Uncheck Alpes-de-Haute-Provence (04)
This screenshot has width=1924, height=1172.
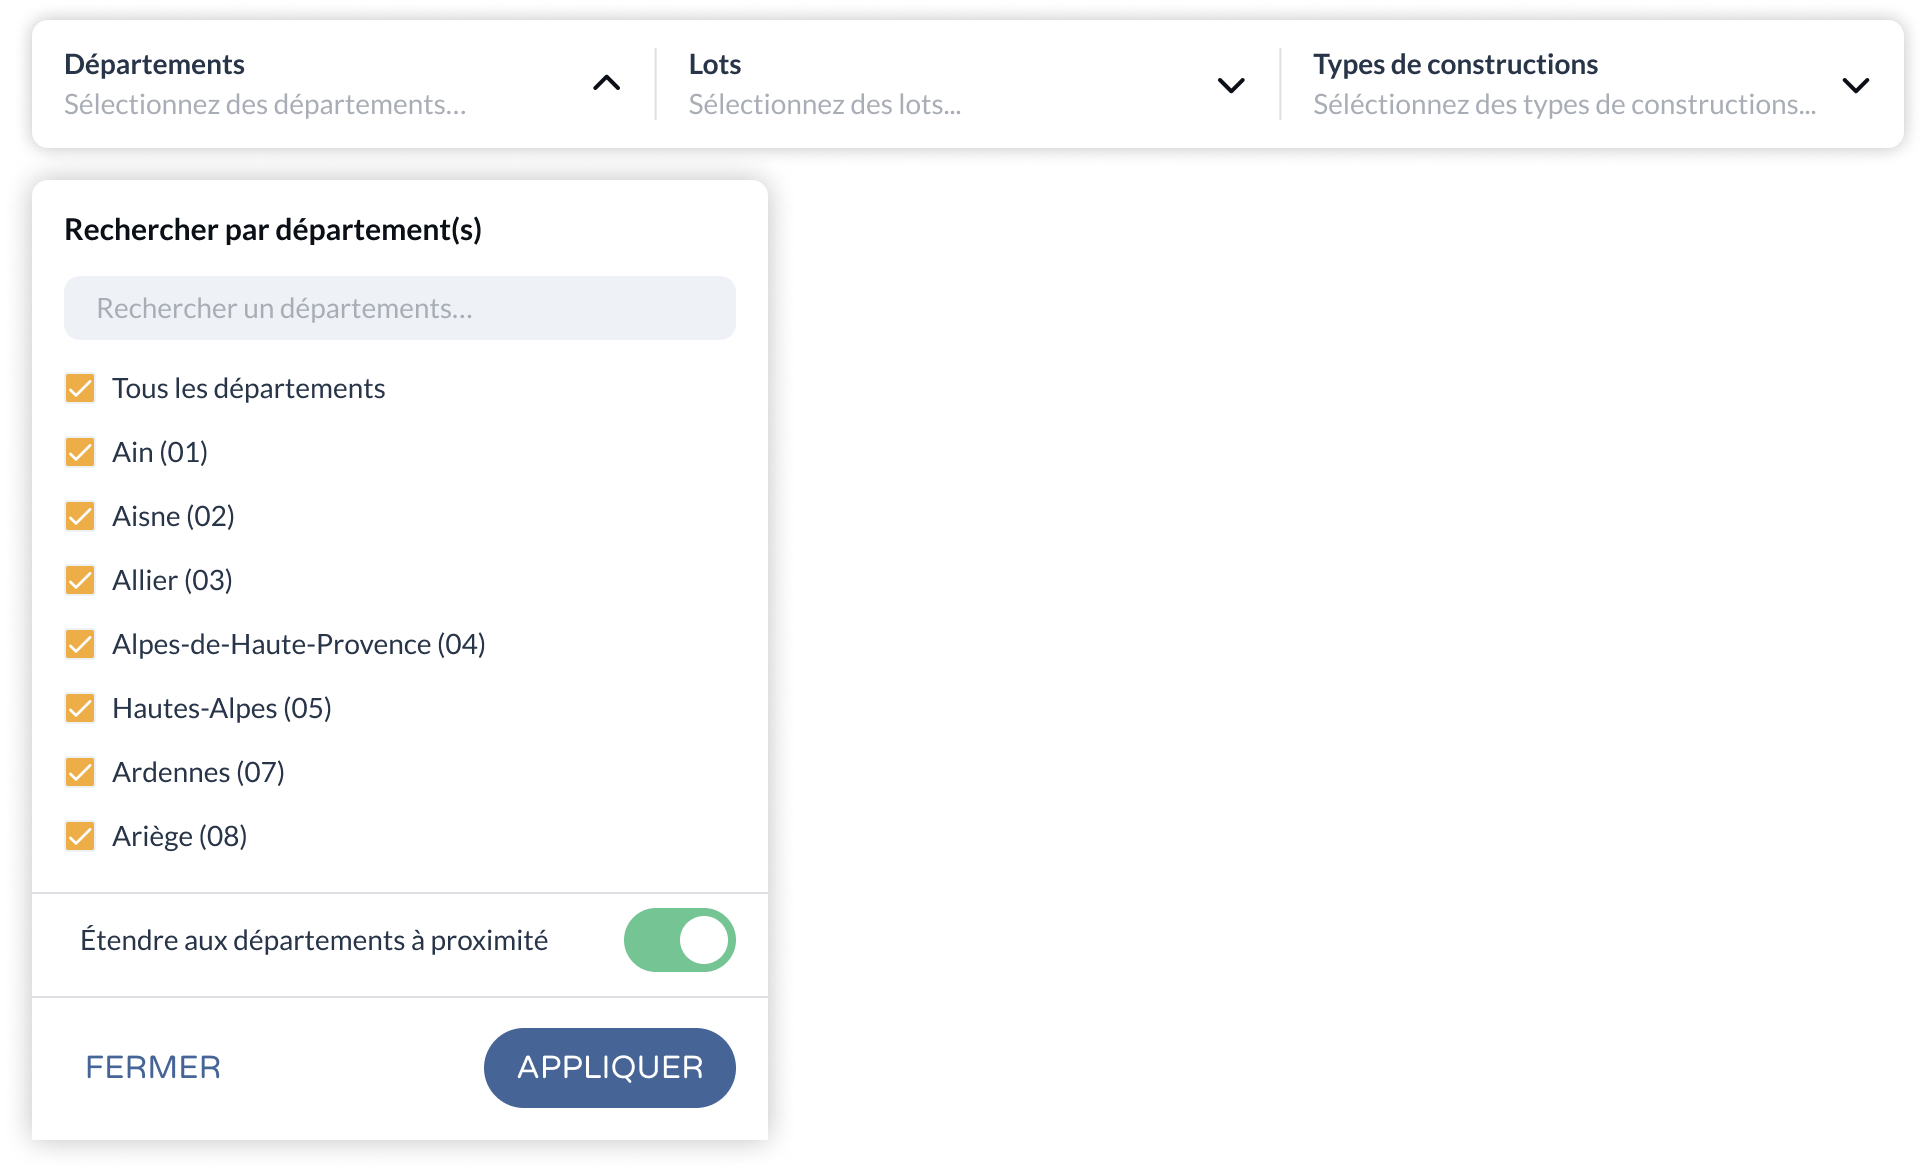click(x=80, y=644)
